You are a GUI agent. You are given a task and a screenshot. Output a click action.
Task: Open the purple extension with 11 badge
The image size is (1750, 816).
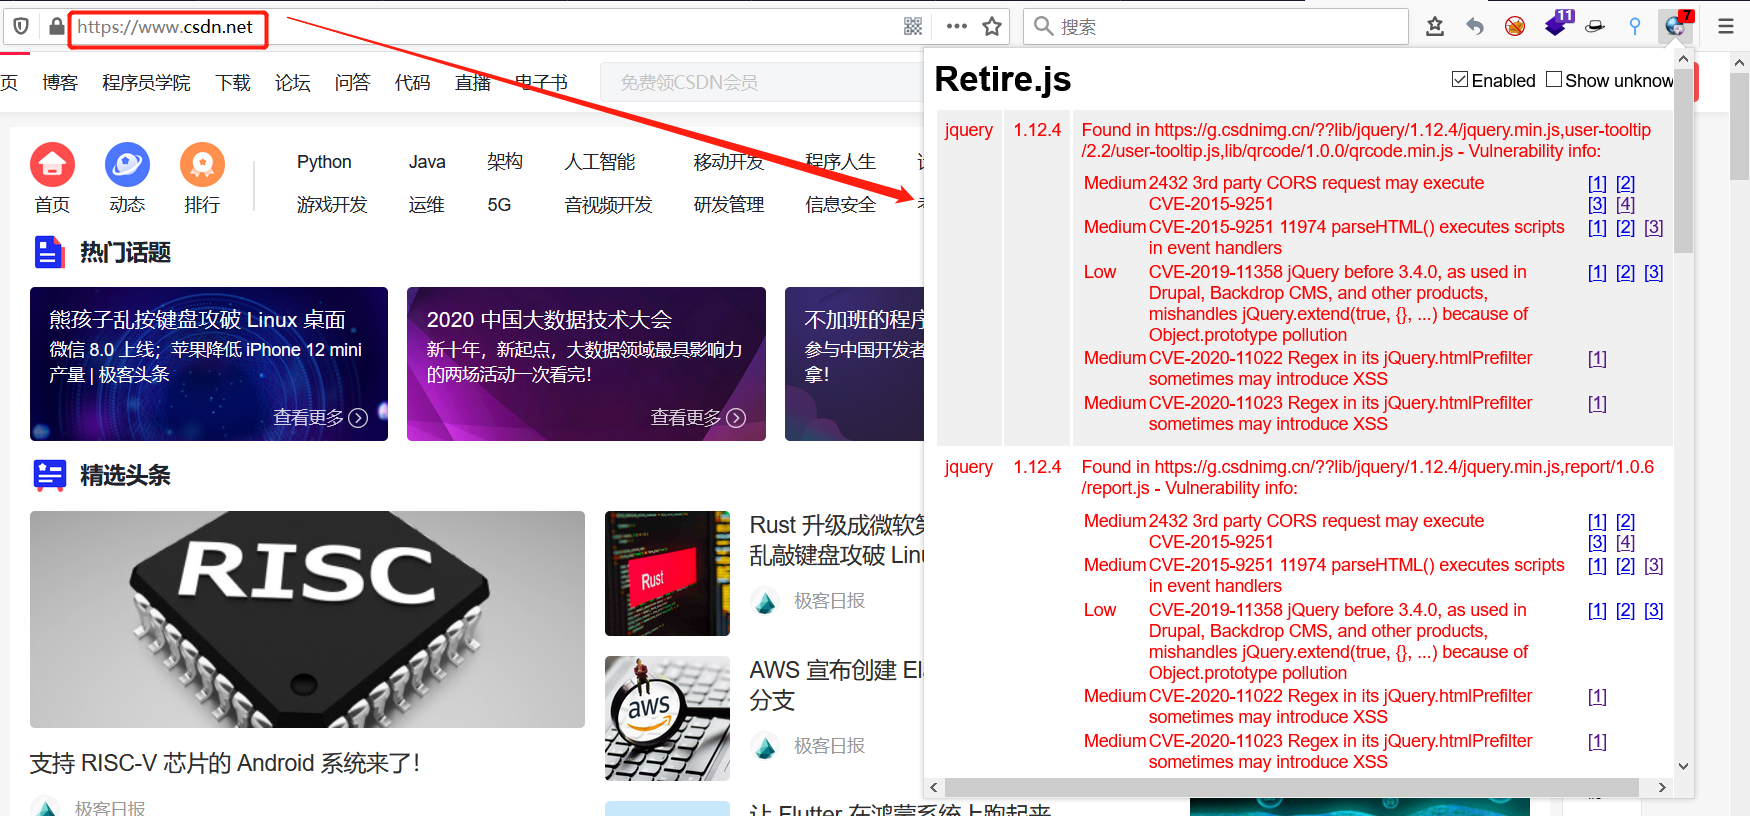point(1557,24)
